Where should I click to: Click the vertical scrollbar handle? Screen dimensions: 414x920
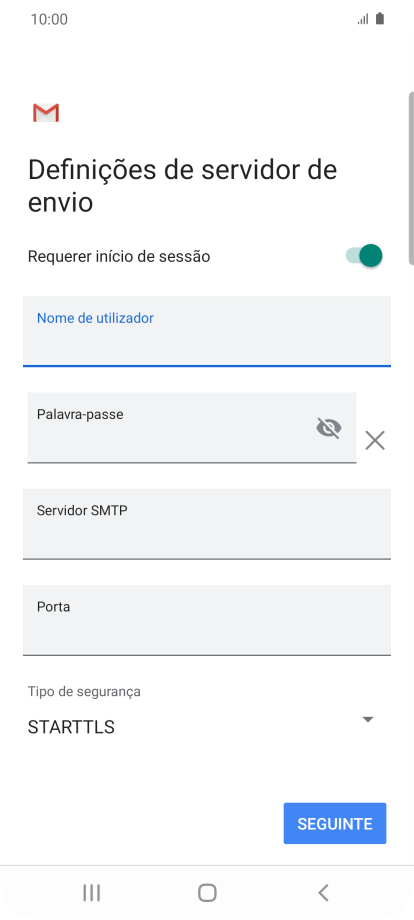point(410,178)
